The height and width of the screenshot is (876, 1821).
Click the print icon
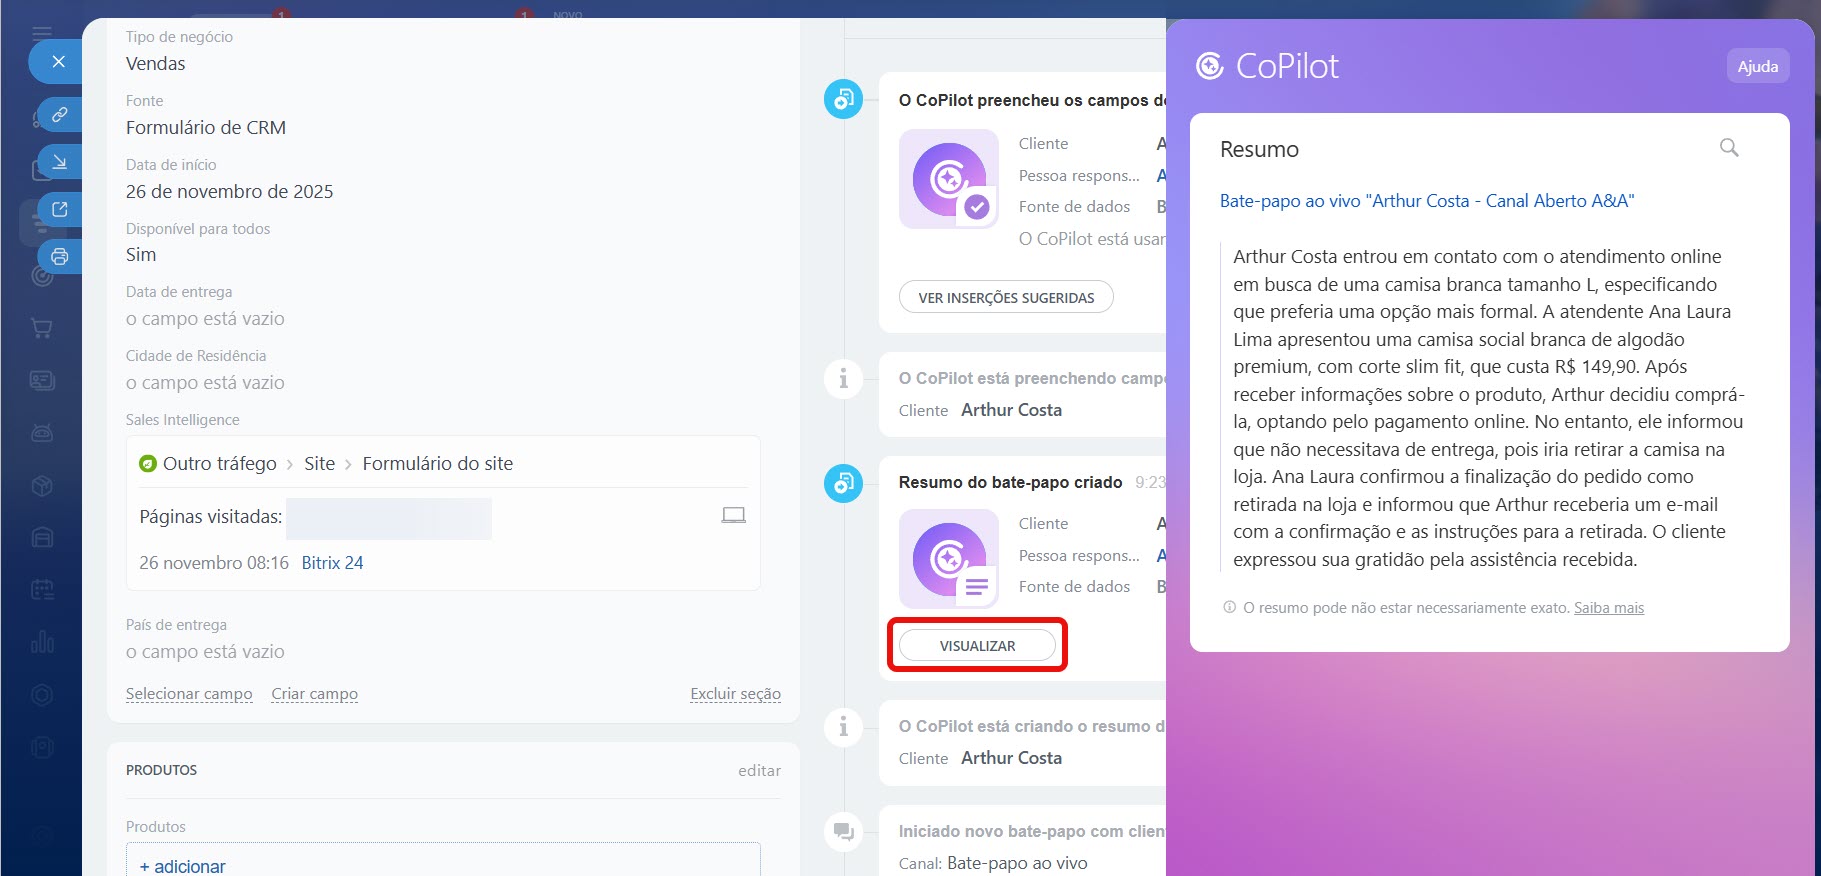click(60, 257)
